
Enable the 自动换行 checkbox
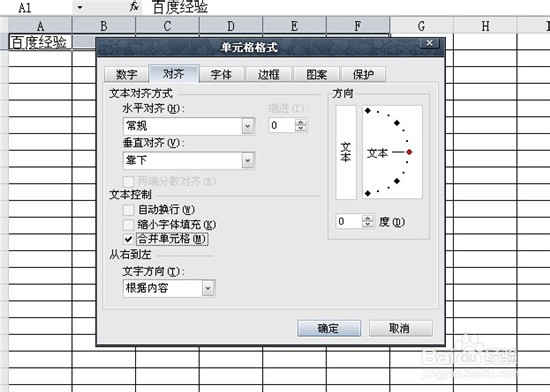128,210
